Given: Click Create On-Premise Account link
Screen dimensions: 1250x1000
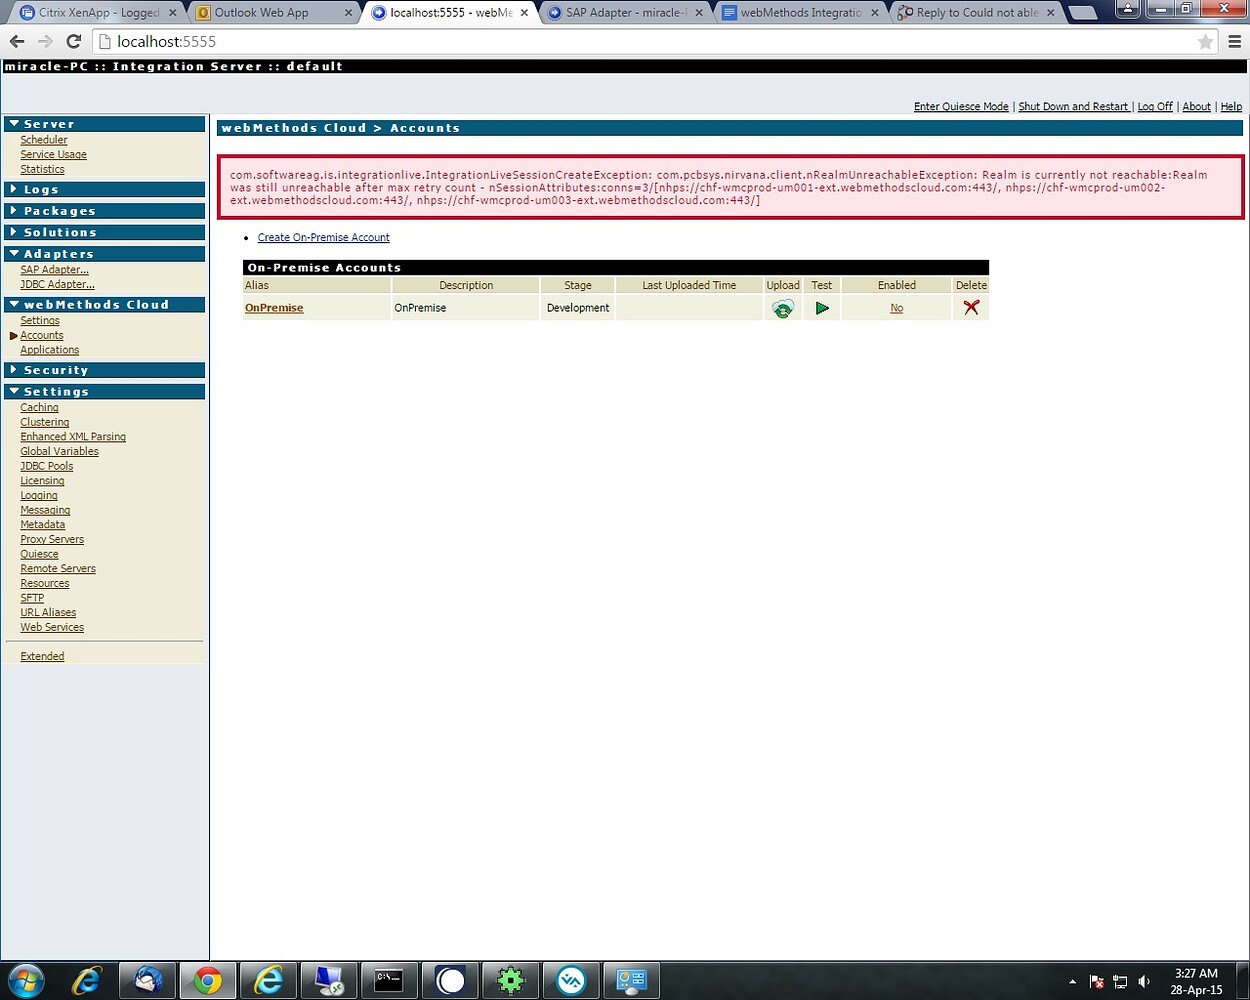Looking at the screenshot, I should (323, 238).
